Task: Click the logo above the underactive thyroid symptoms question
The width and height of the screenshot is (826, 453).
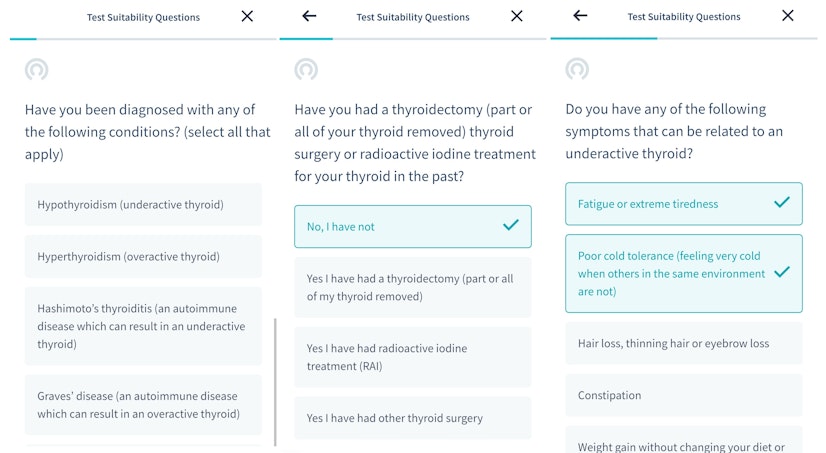Action: [577, 69]
